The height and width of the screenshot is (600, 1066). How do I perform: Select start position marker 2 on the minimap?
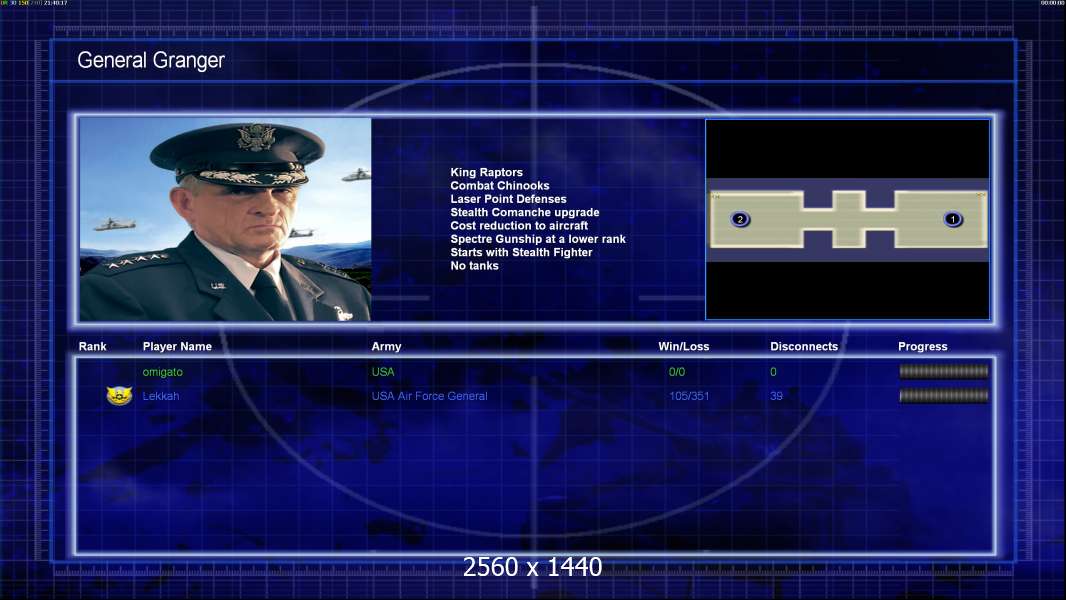(x=740, y=219)
